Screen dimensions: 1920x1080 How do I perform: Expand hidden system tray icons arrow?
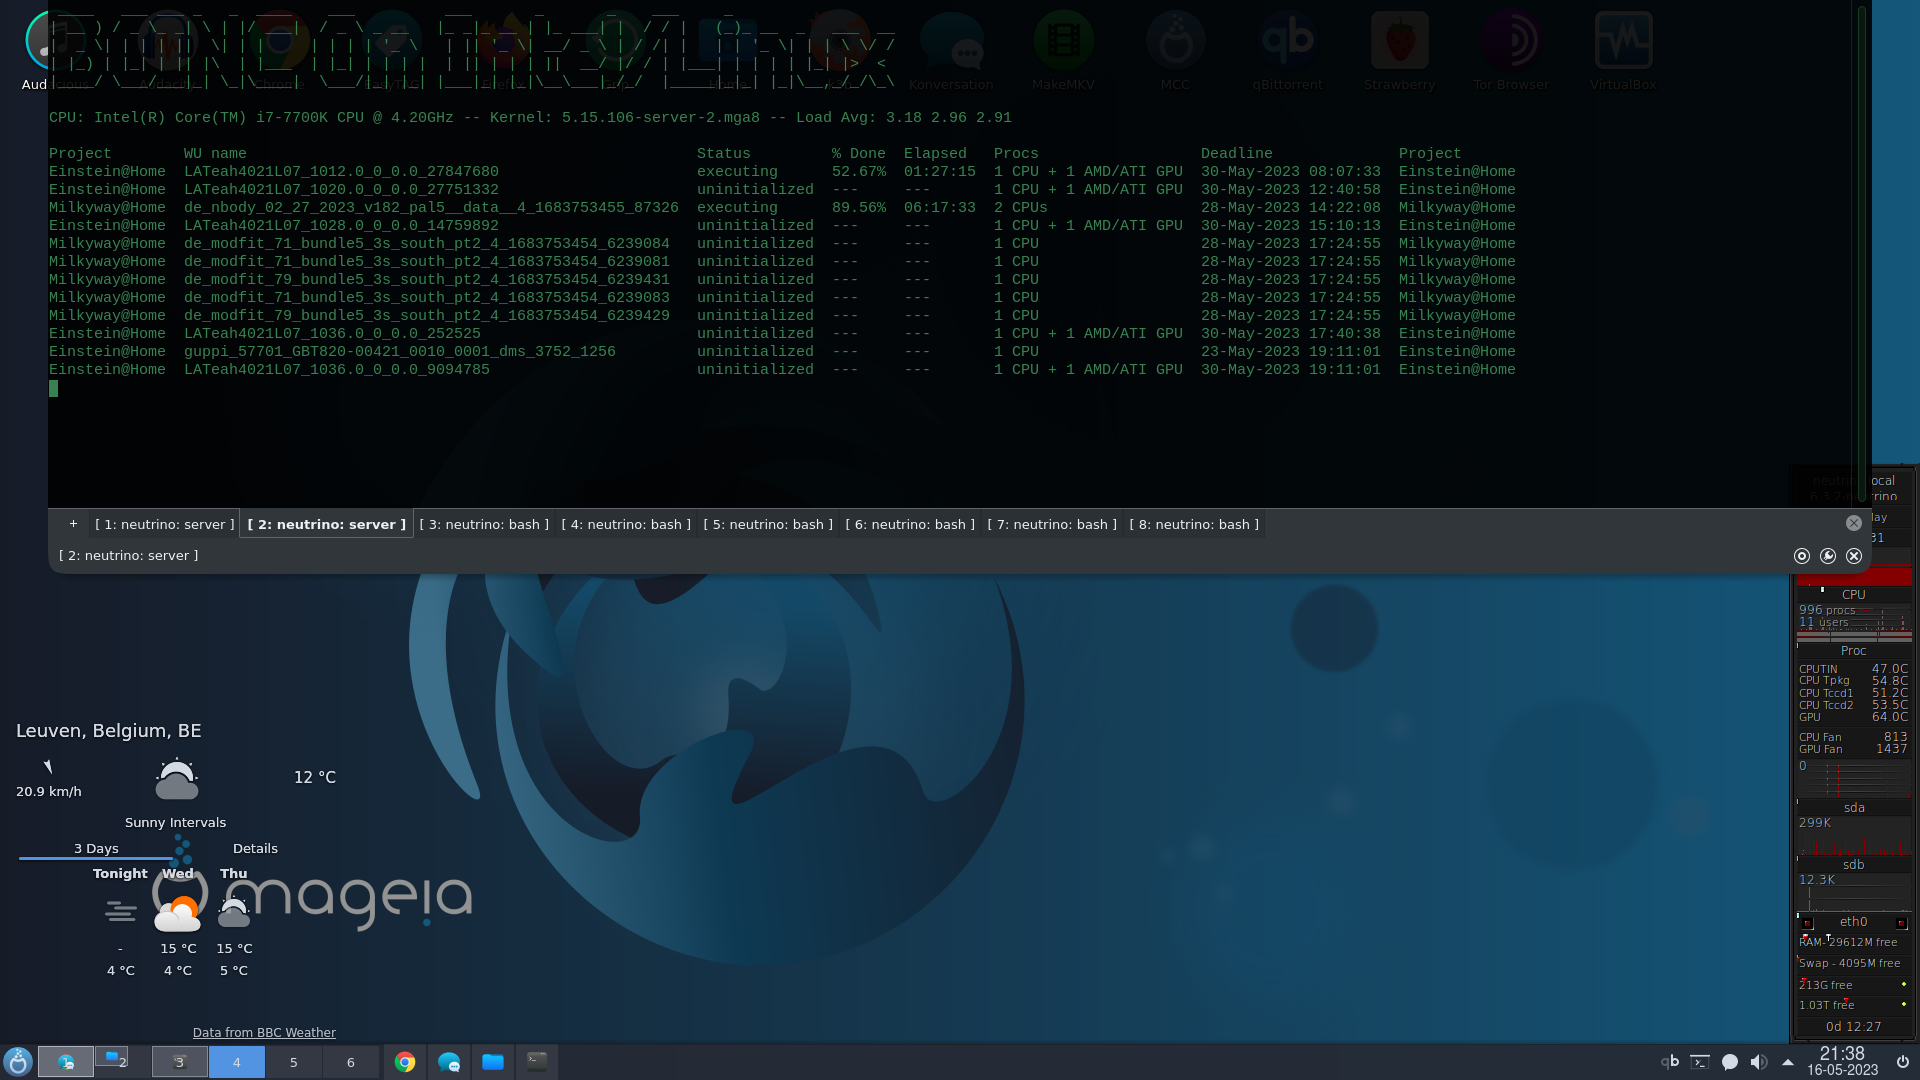(x=1788, y=1062)
